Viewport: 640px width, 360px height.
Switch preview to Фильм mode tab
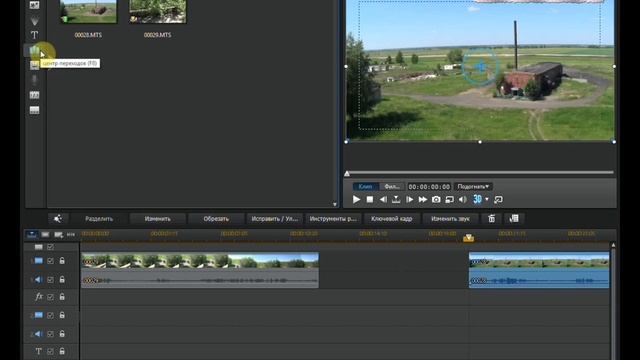click(x=392, y=187)
